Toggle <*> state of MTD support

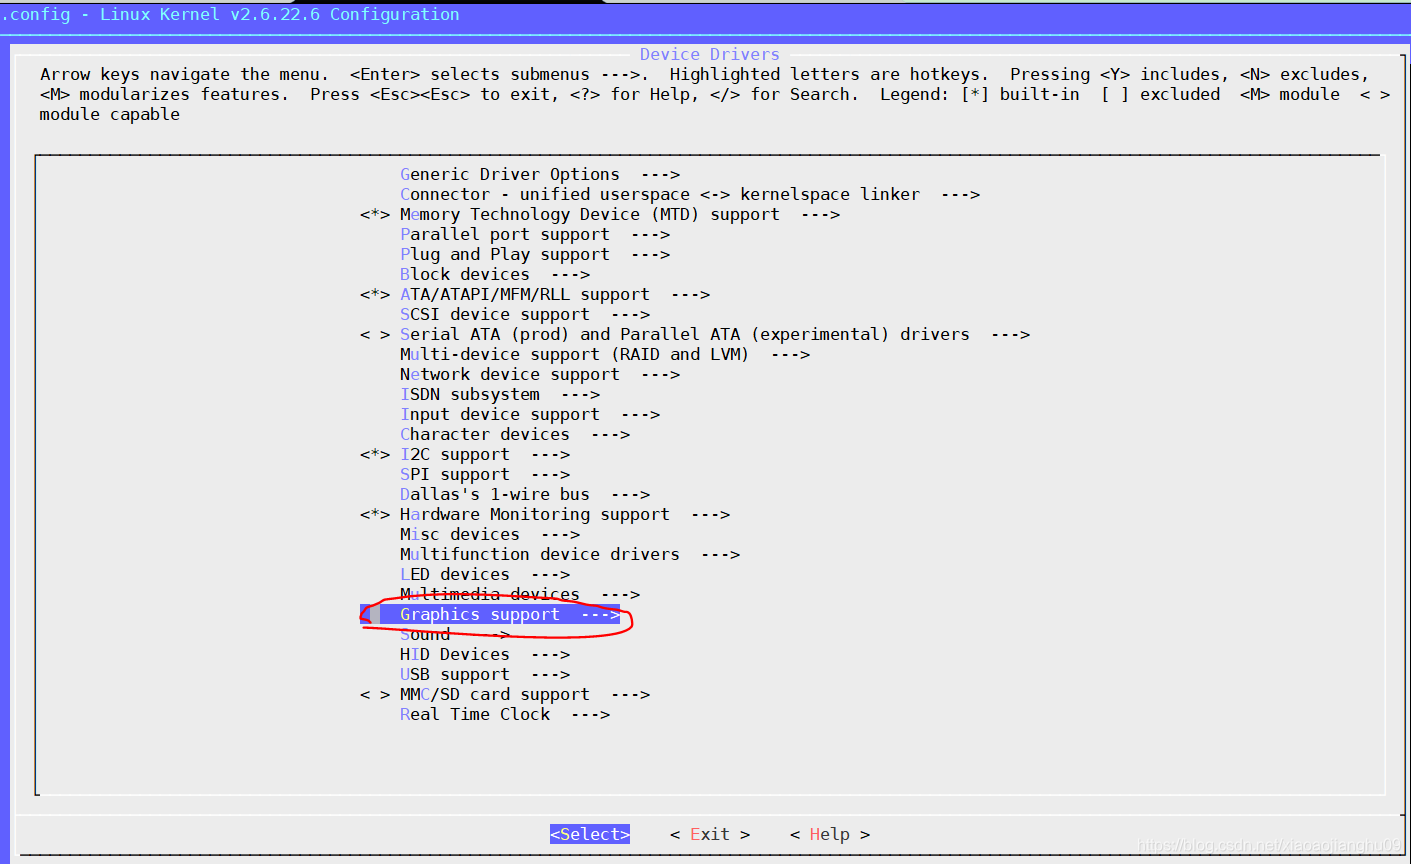tap(375, 214)
